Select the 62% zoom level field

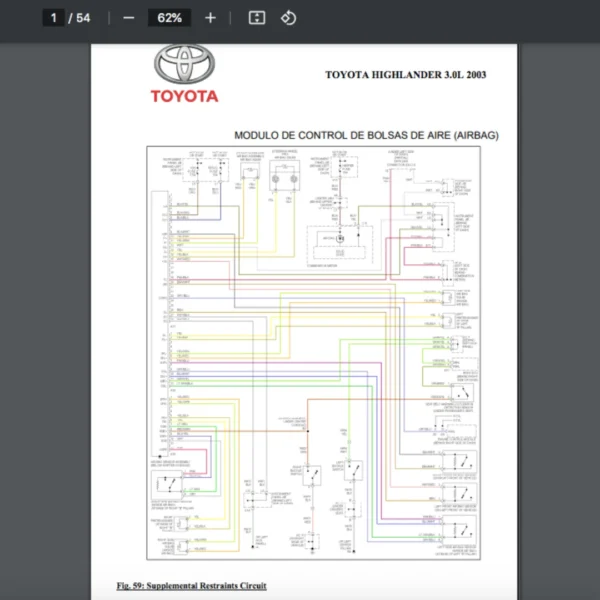pyautogui.click(x=169, y=18)
